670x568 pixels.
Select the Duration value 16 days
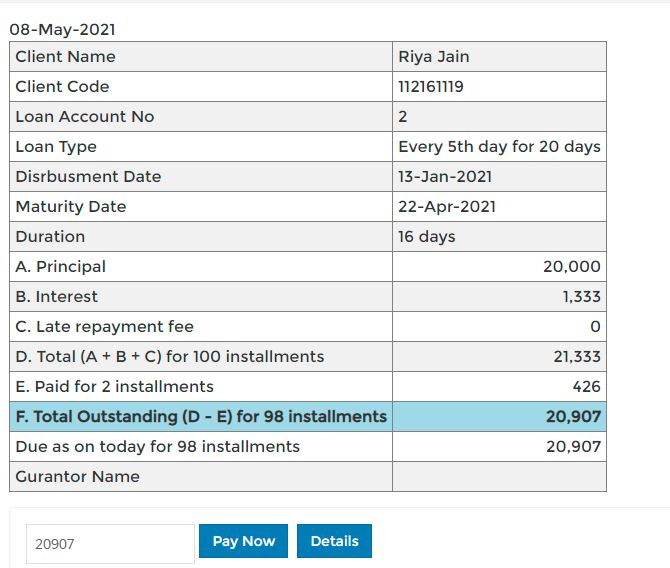(x=426, y=236)
